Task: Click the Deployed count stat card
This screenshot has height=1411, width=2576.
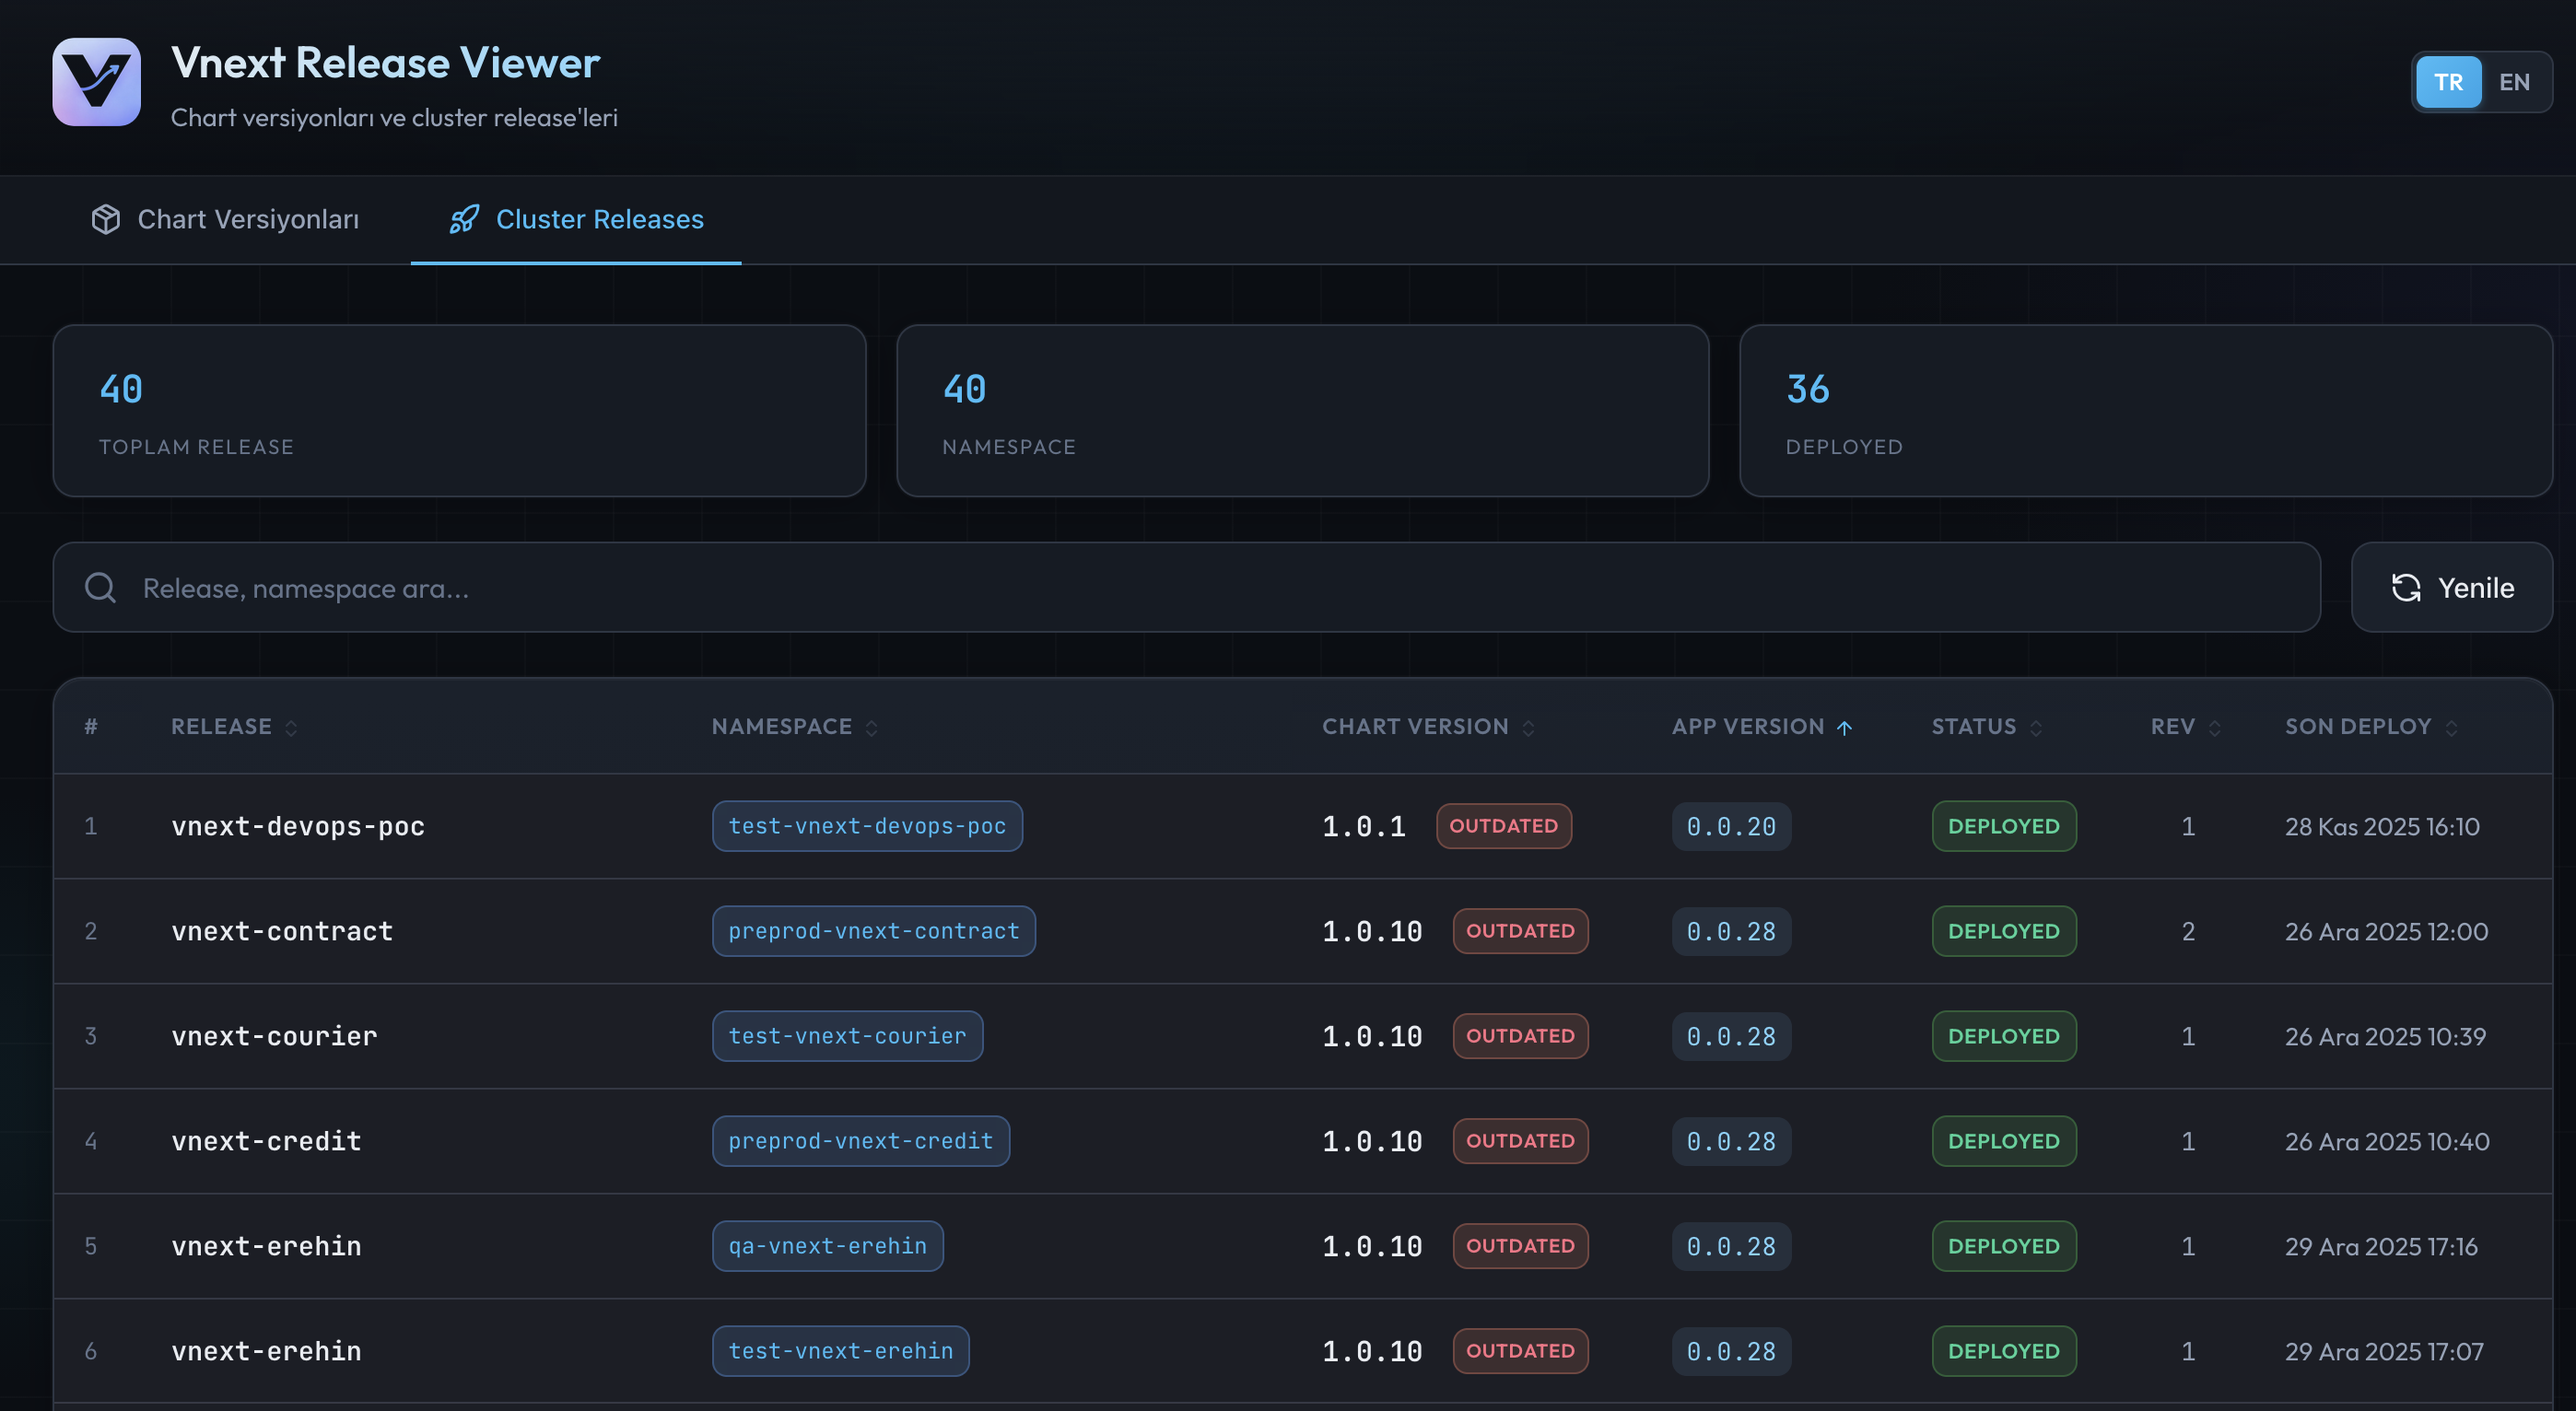Action: (2145, 410)
